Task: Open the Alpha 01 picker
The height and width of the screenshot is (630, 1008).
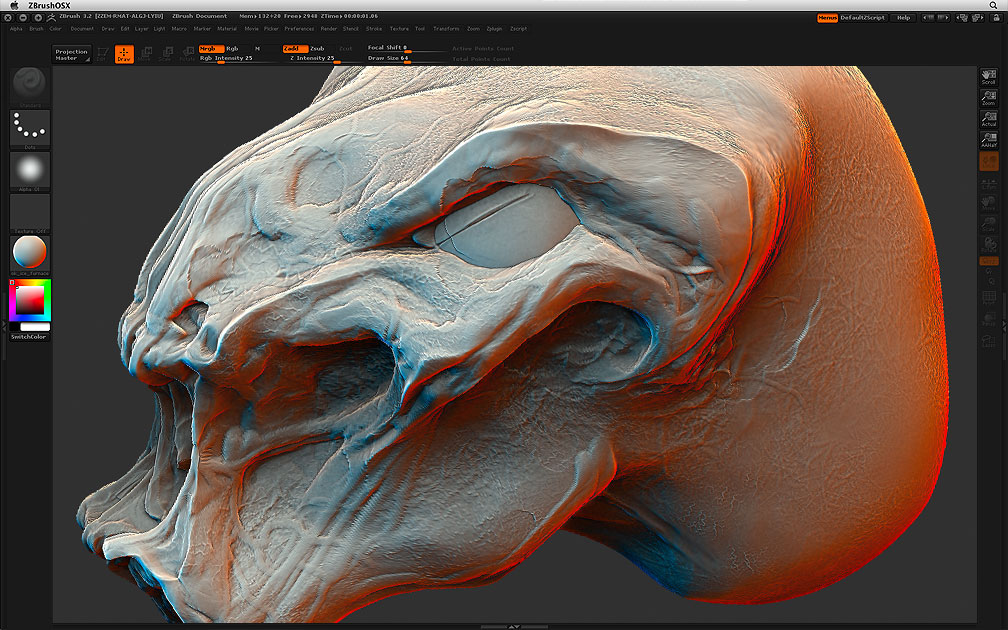Action: pos(30,170)
